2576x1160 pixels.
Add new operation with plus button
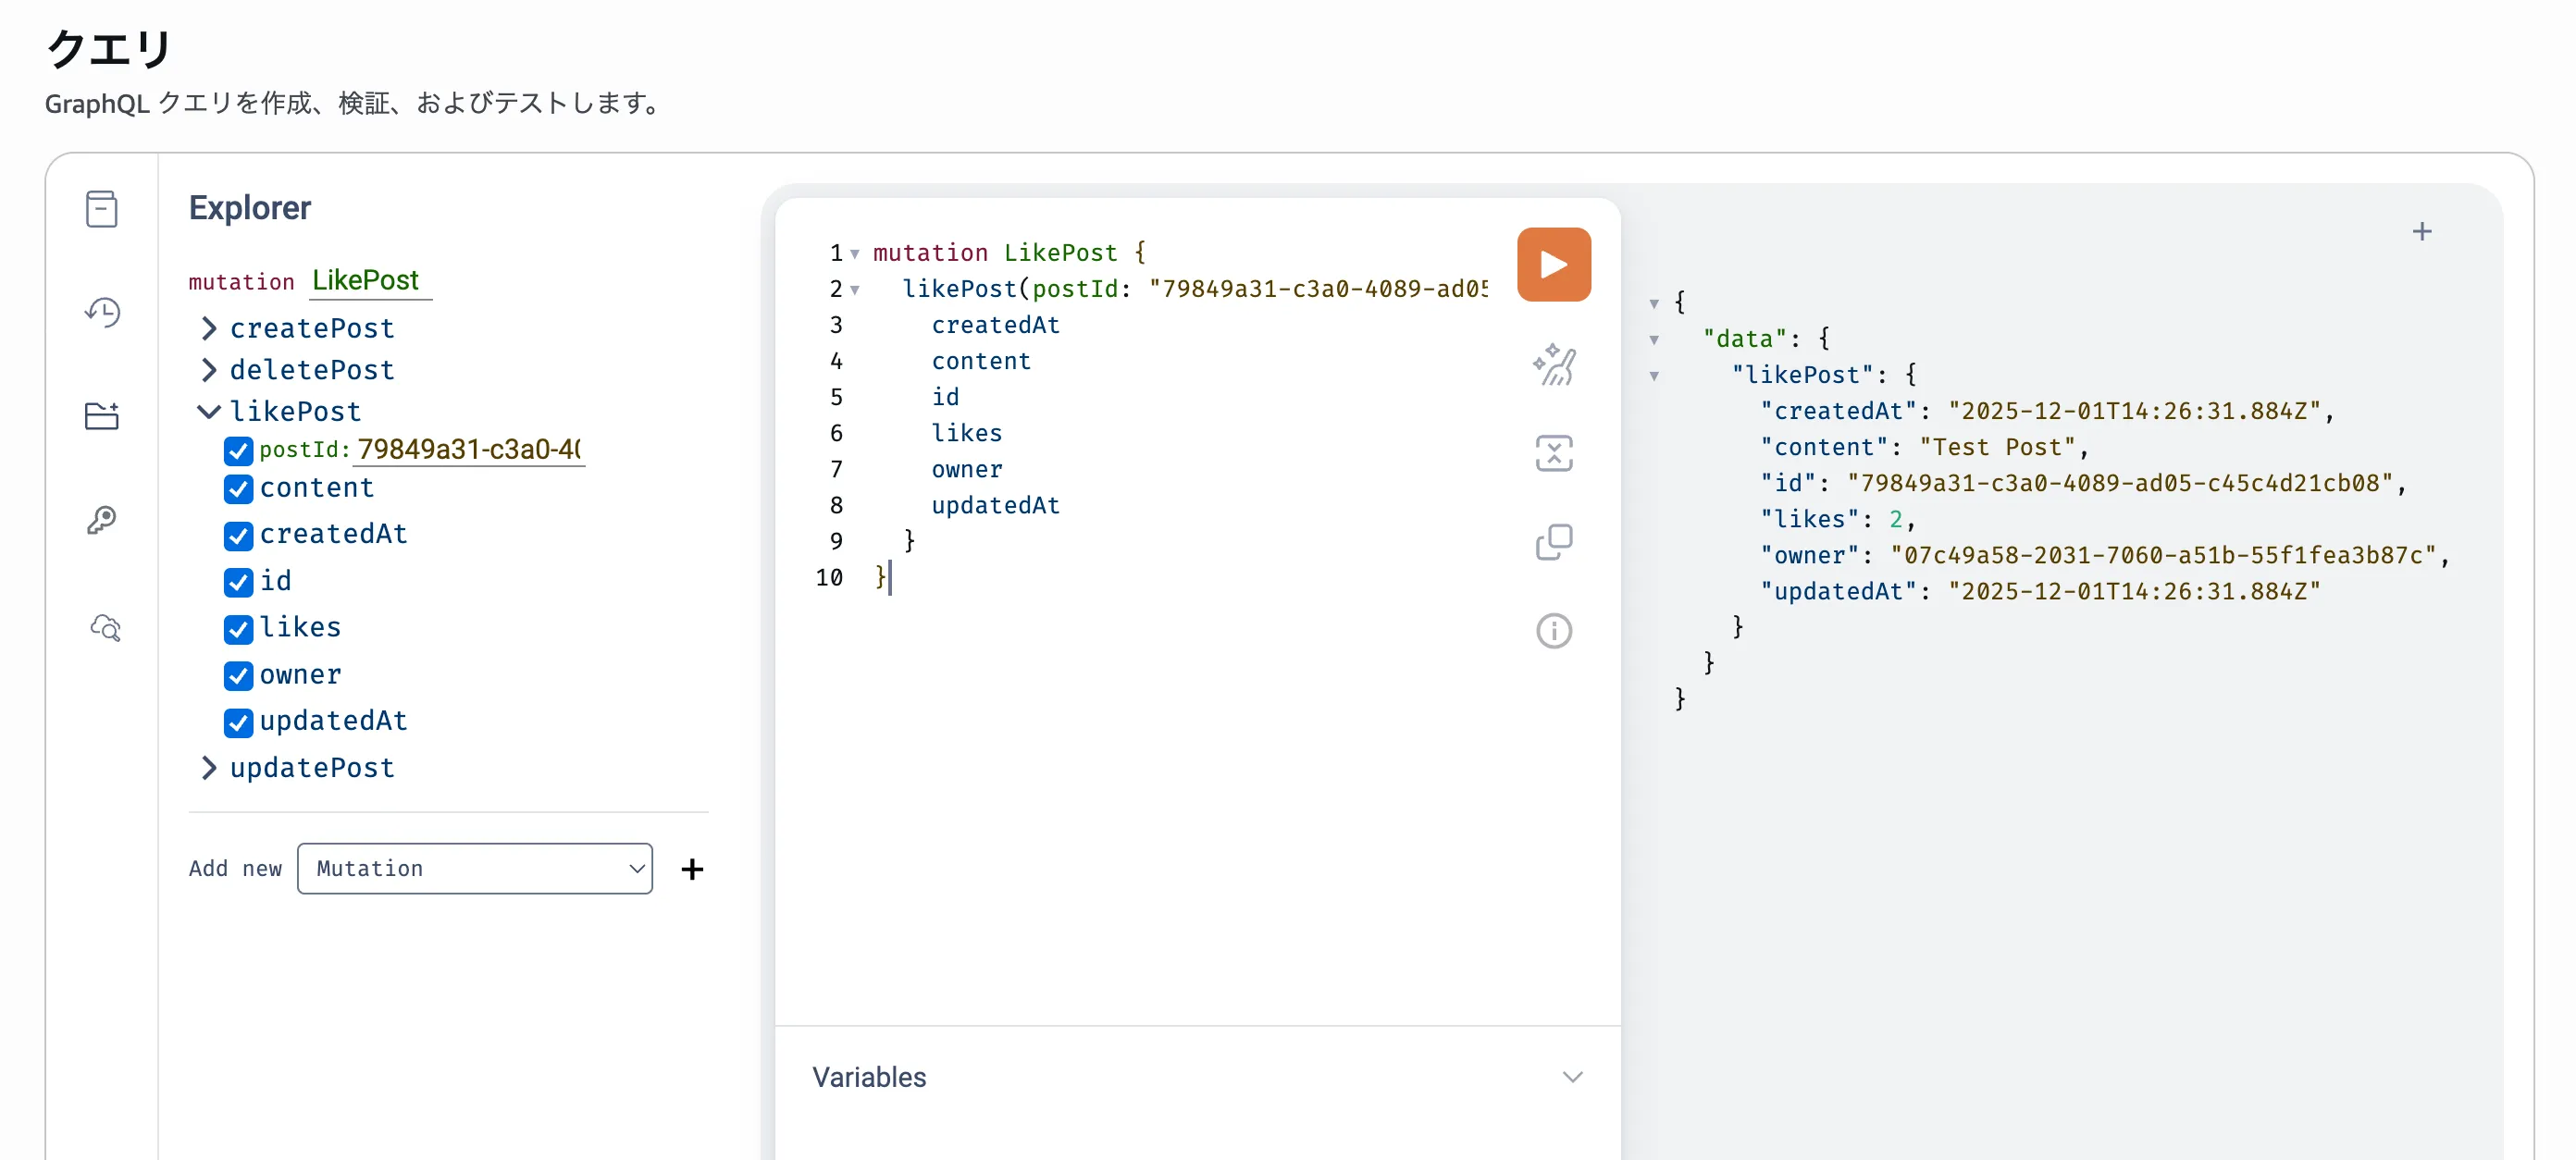tap(692, 869)
